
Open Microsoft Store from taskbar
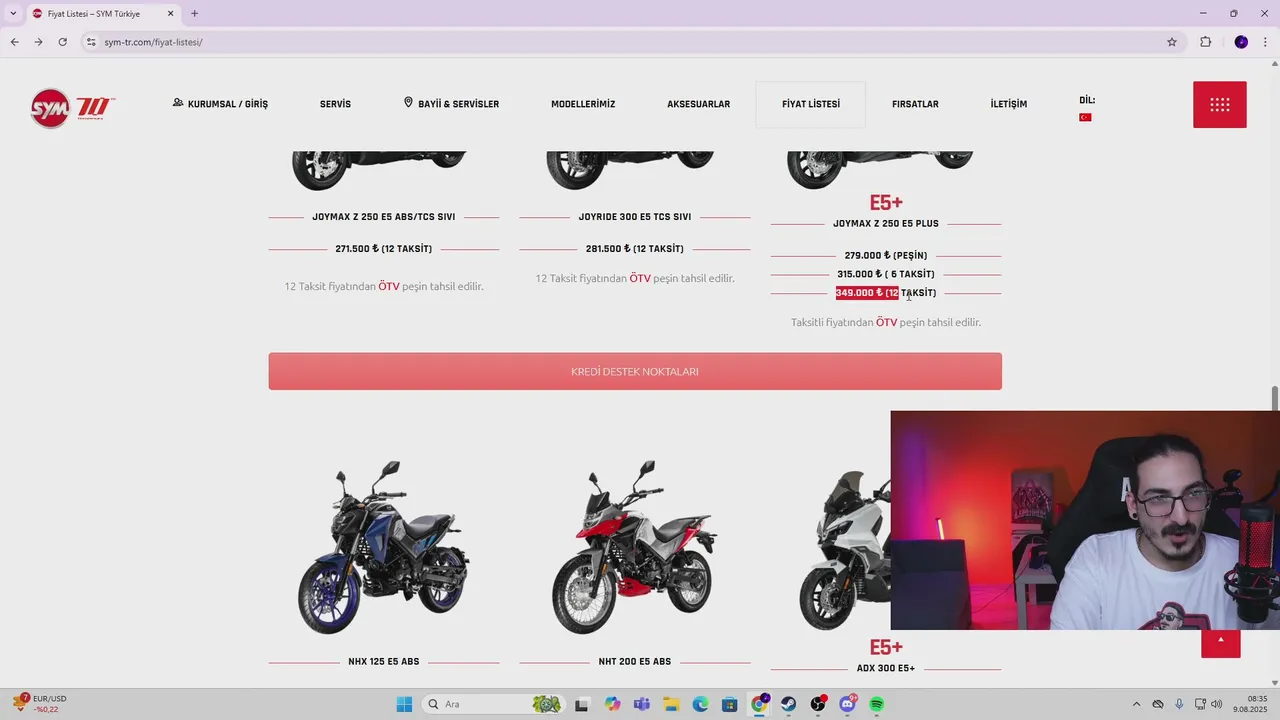point(730,704)
